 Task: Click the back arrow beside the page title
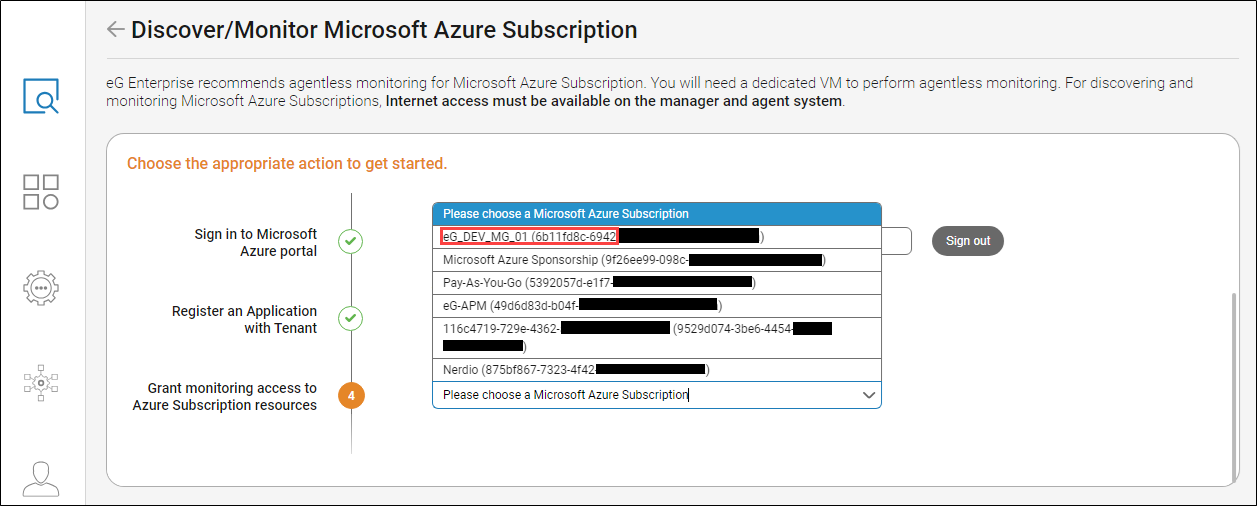[116, 30]
